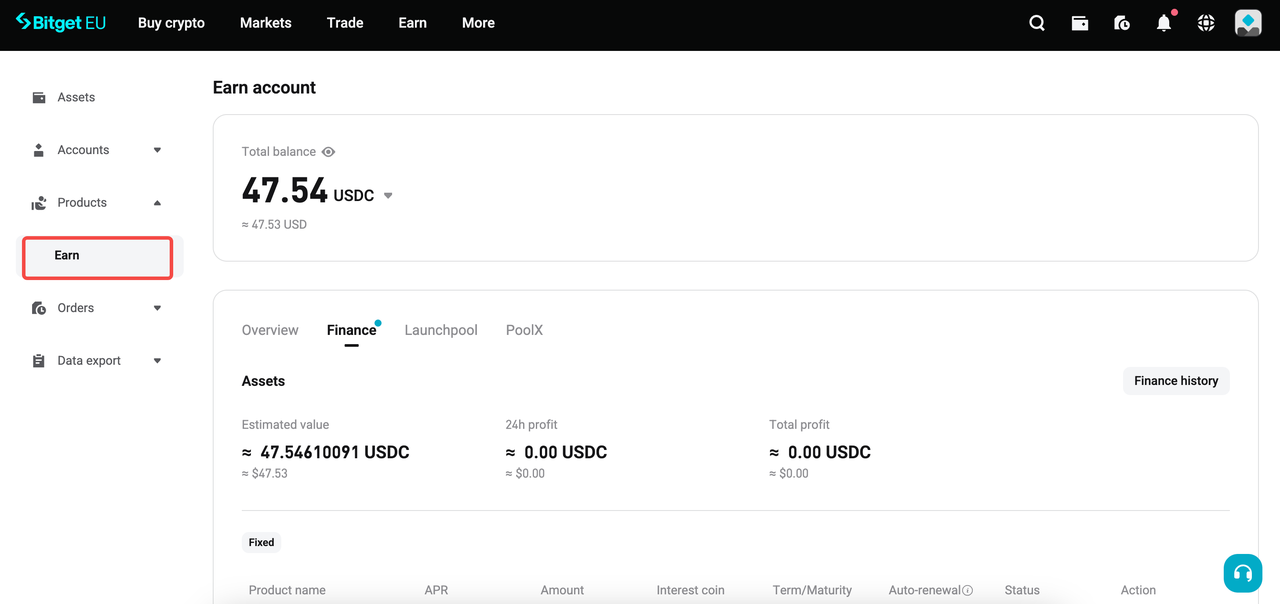Open the search magnifier icon

pos(1037,23)
